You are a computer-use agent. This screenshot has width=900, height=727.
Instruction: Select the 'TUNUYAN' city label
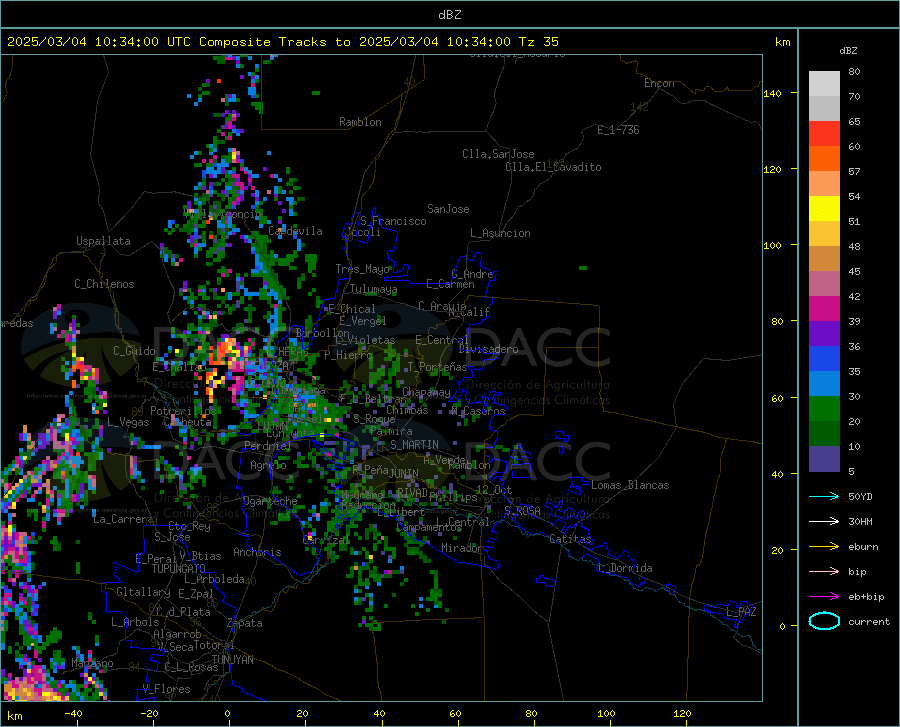click(232, 660)
